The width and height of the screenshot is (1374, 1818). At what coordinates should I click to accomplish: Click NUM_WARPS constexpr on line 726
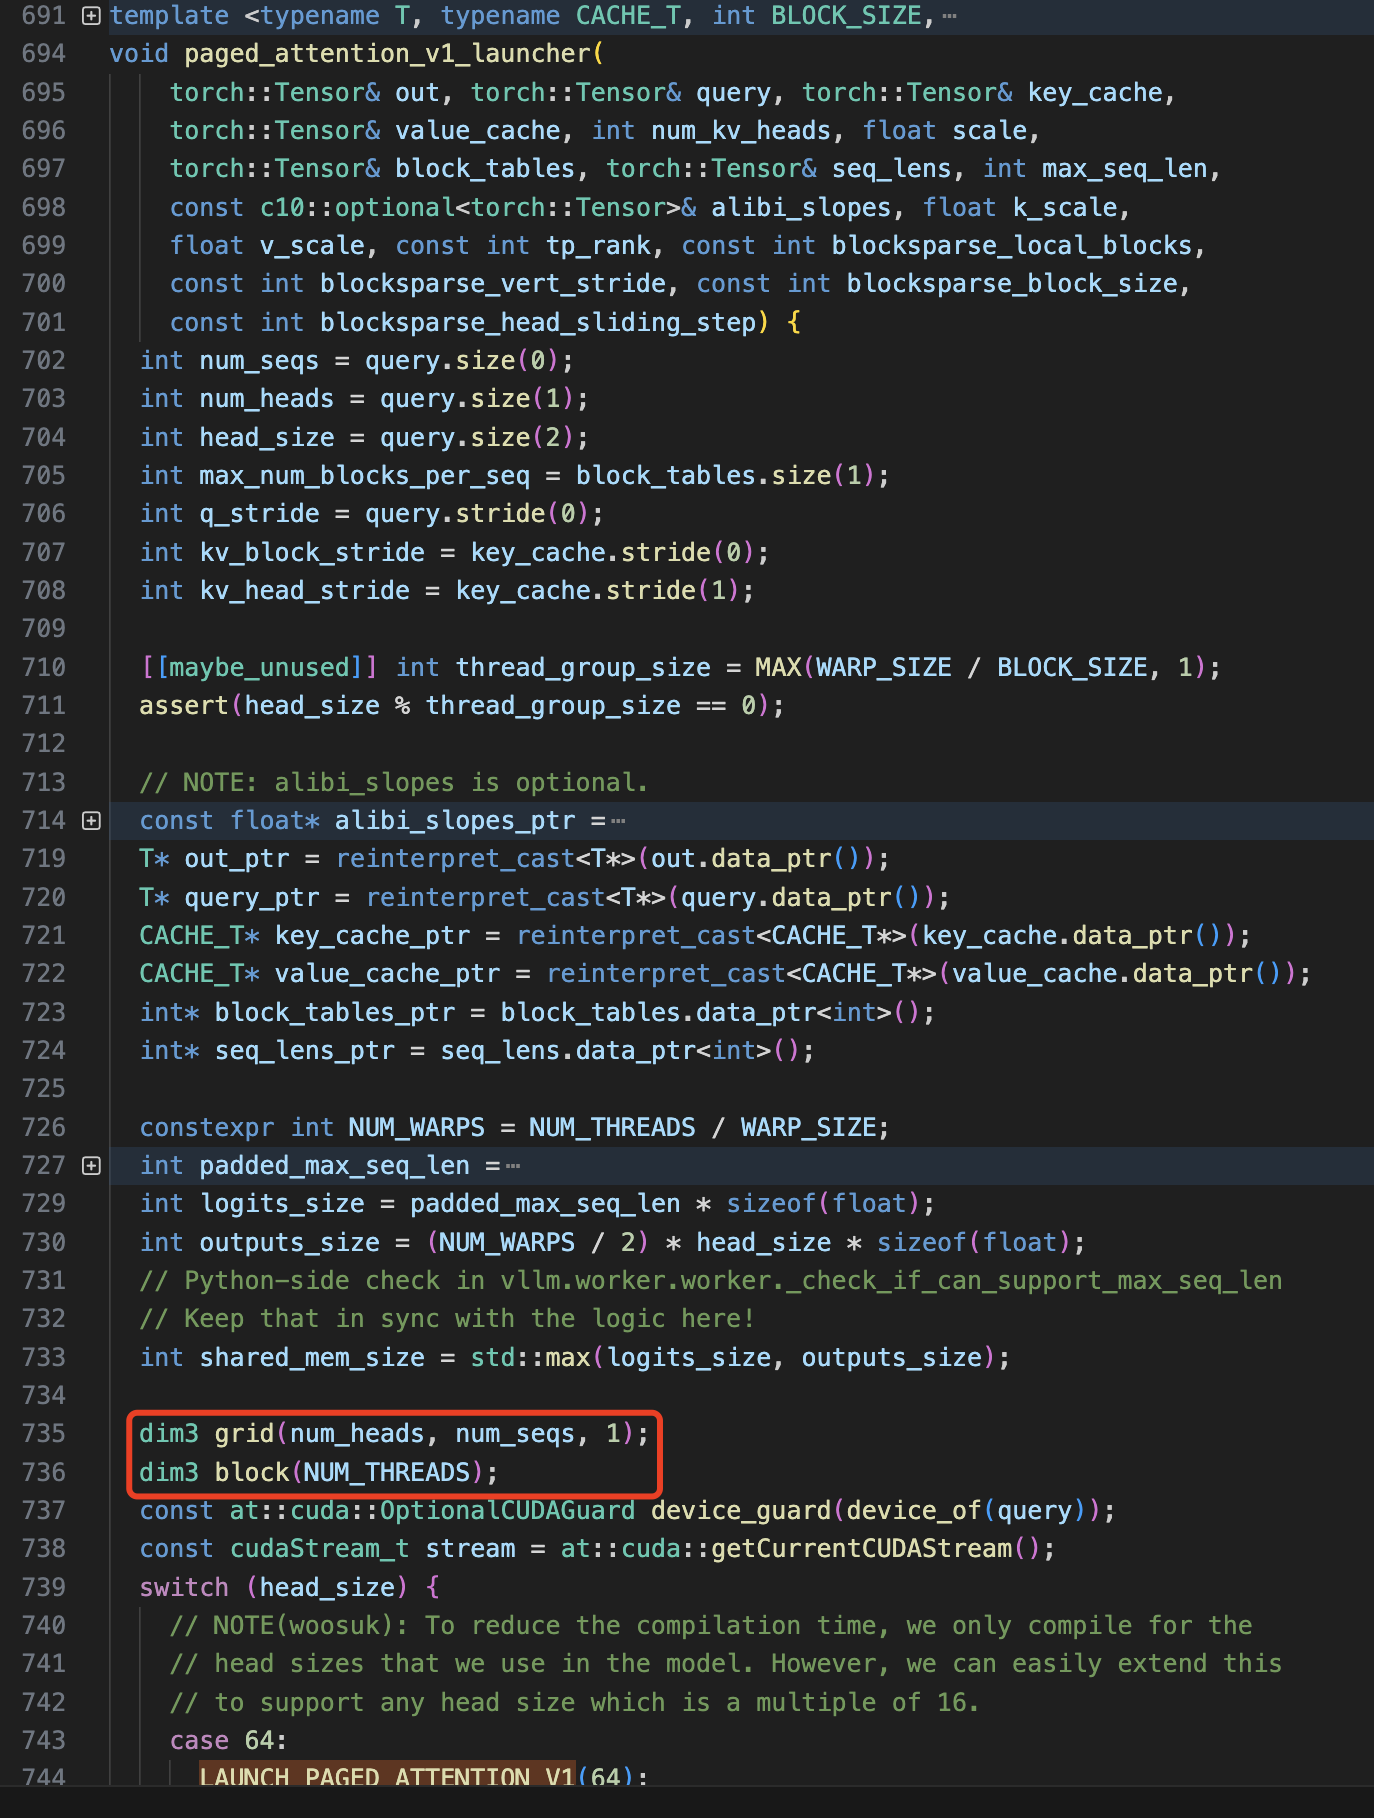tap(416, 1127)
